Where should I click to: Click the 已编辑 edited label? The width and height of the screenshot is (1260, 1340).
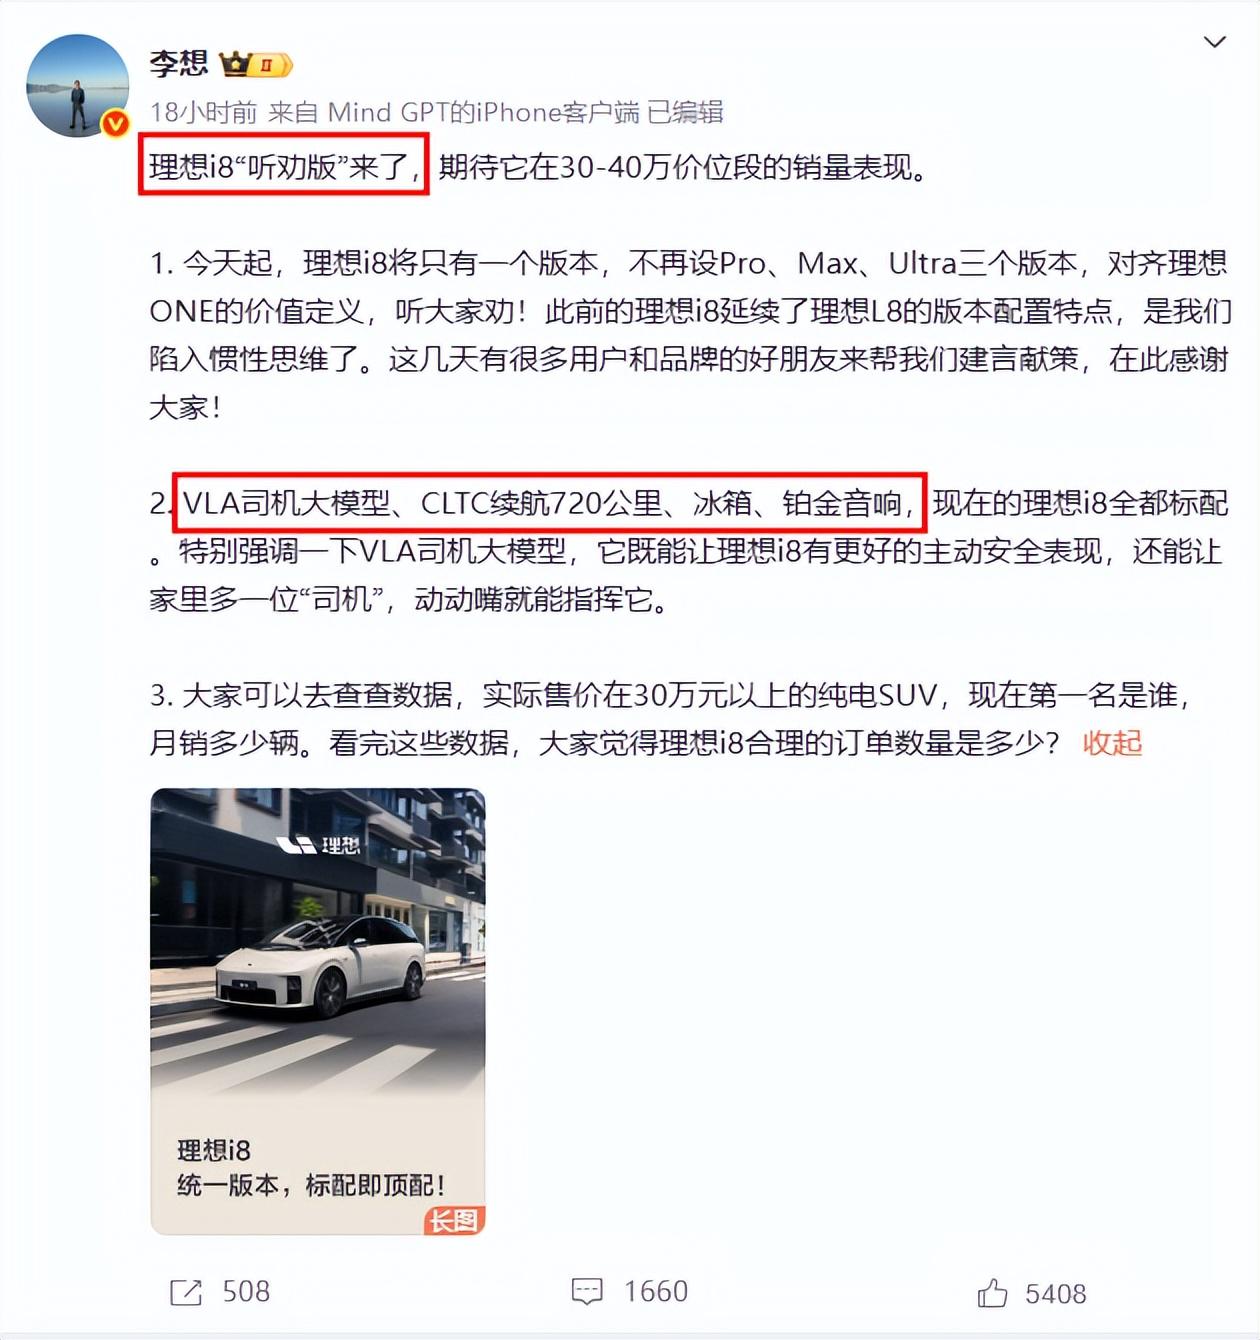coord(685,112)
